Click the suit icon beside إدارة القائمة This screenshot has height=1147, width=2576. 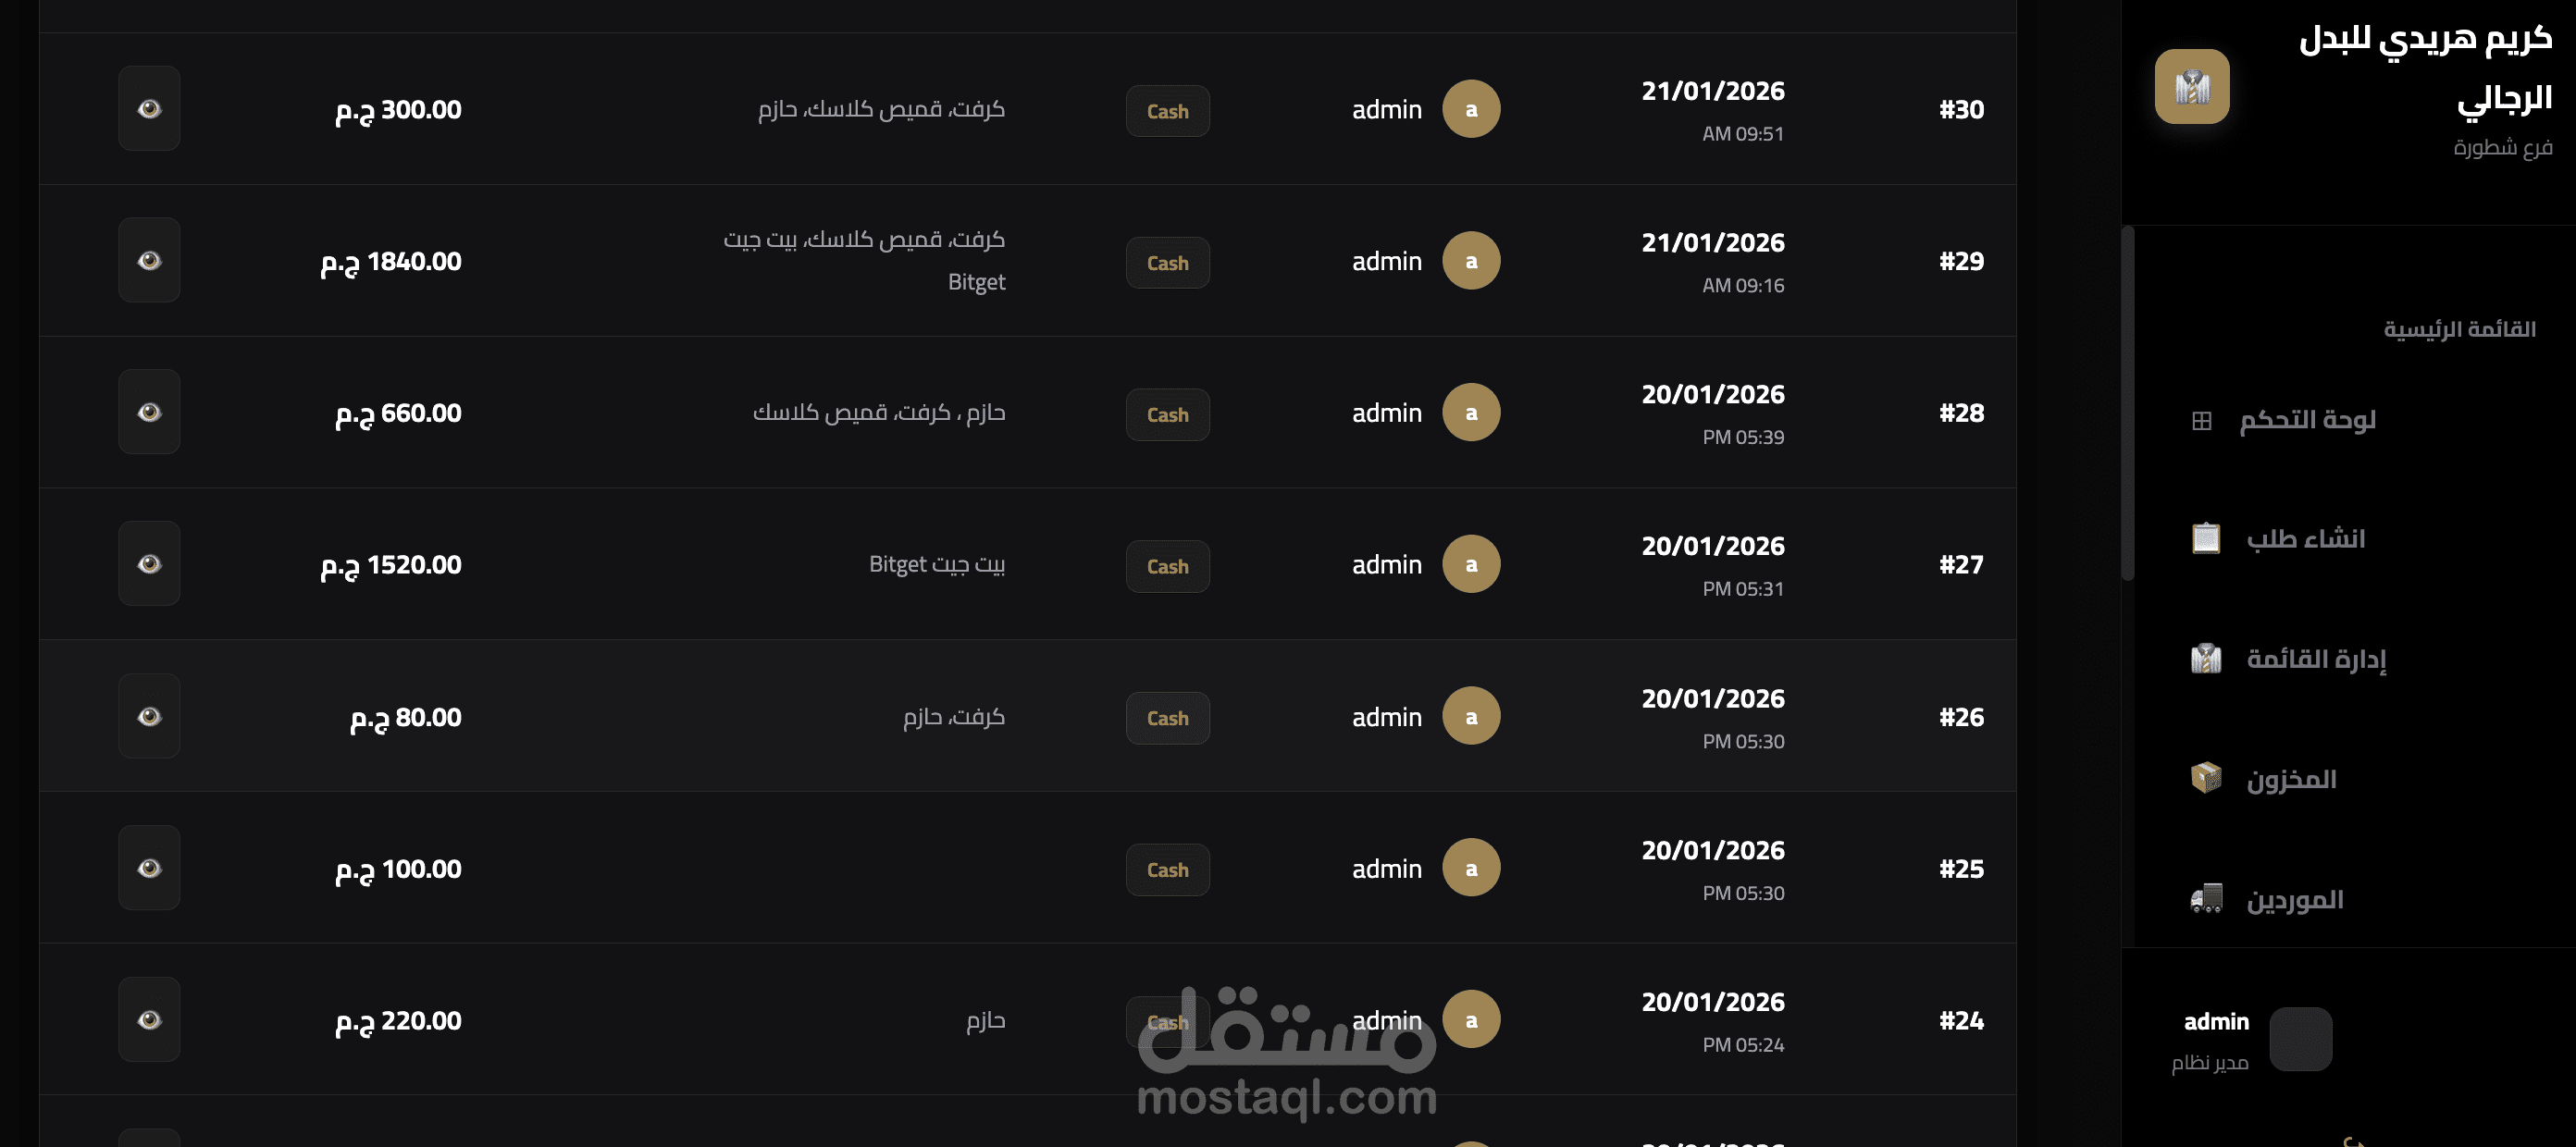pyautogui.click(x=2206, y=659)
